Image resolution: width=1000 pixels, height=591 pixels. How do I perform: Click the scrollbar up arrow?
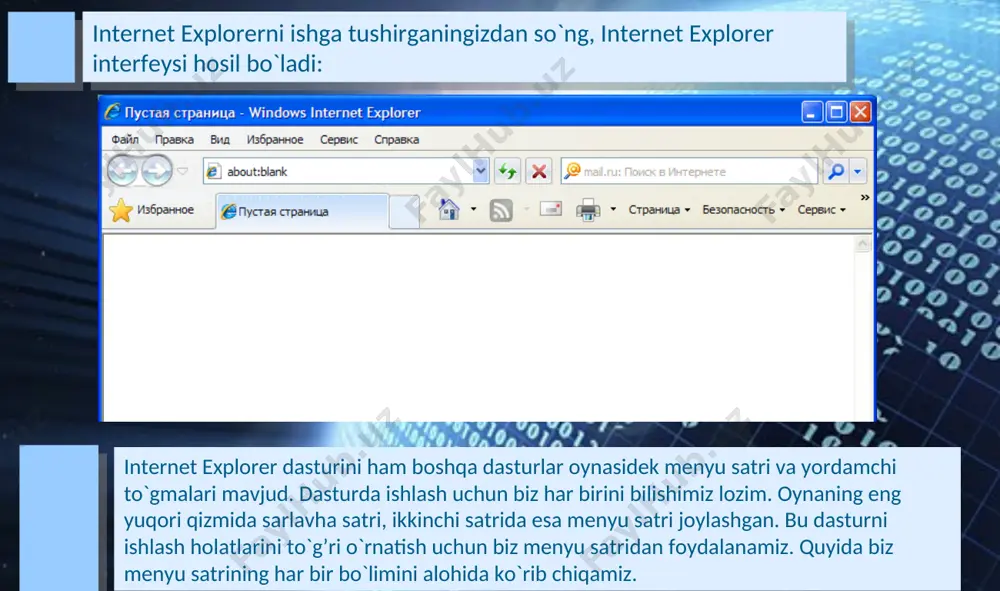863,244
